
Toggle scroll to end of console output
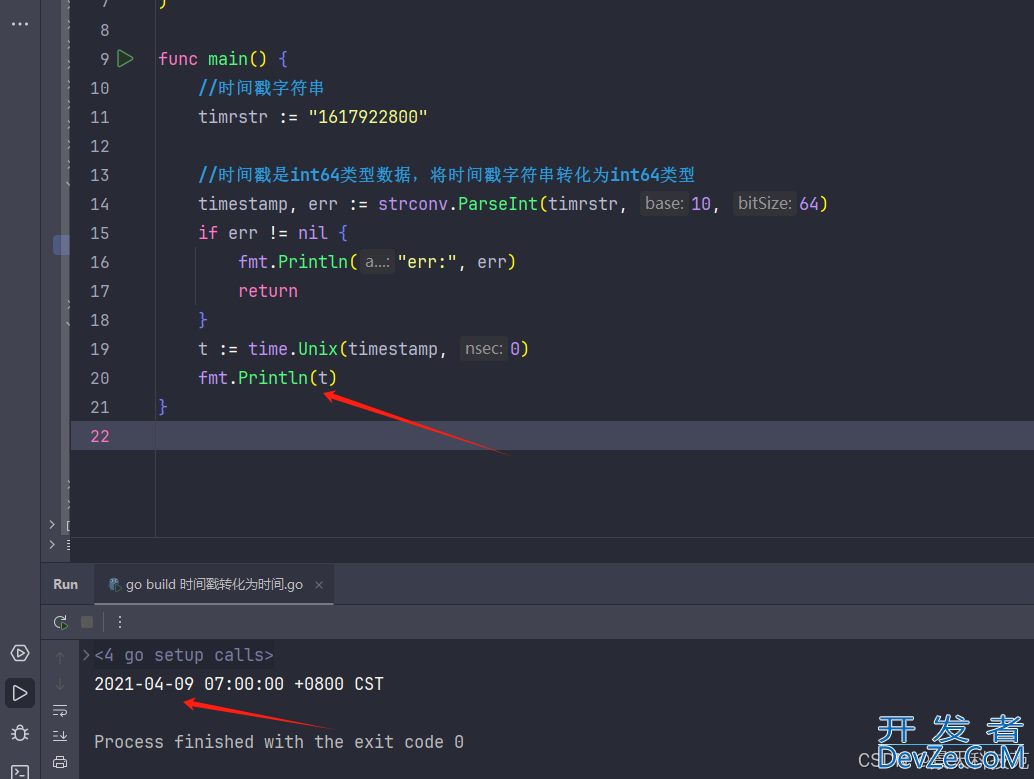pos(60,735)
